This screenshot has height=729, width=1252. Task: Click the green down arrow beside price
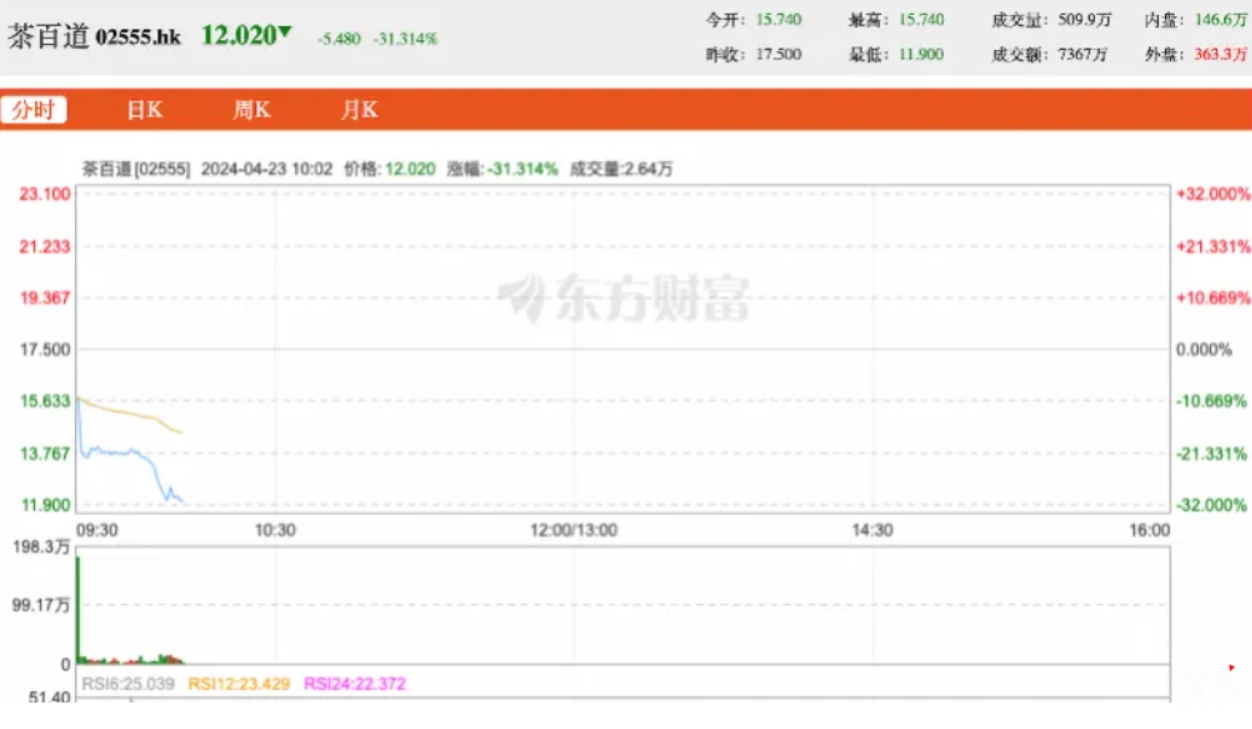(x=285, y=32)
